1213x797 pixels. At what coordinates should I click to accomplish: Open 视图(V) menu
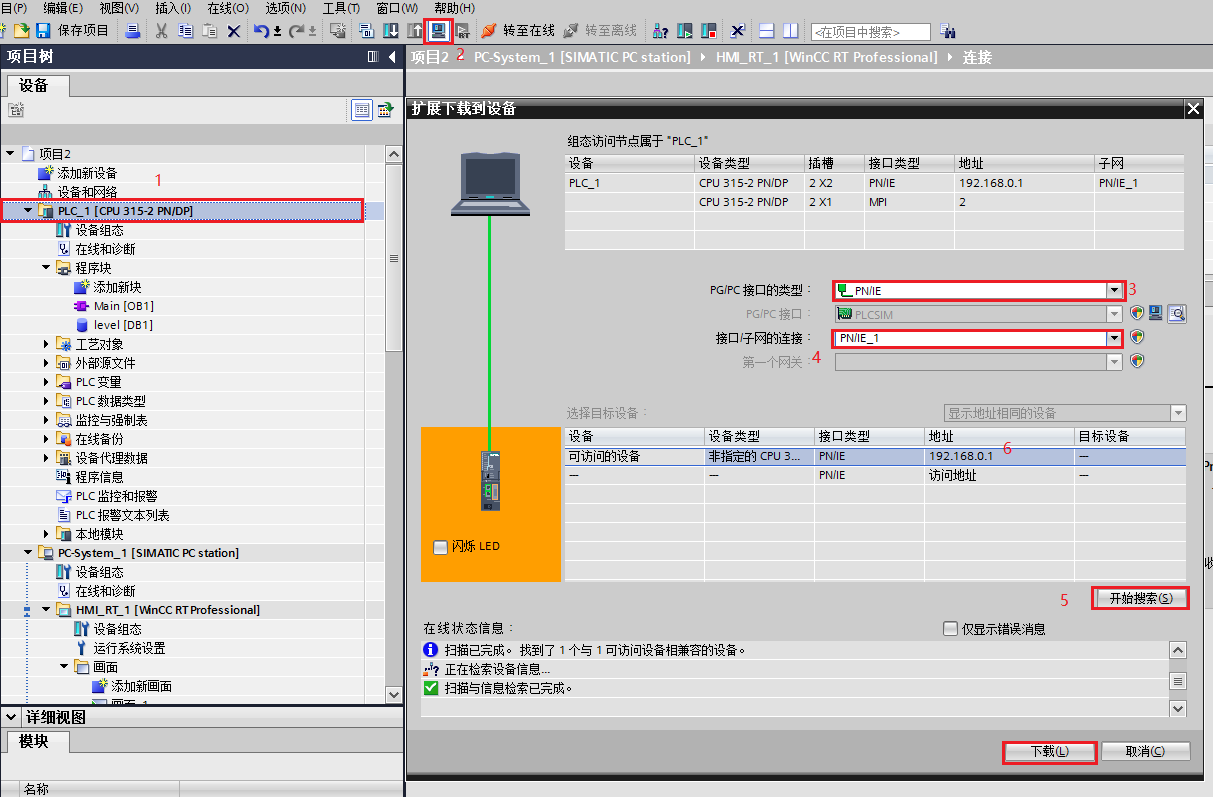point(119,8)
